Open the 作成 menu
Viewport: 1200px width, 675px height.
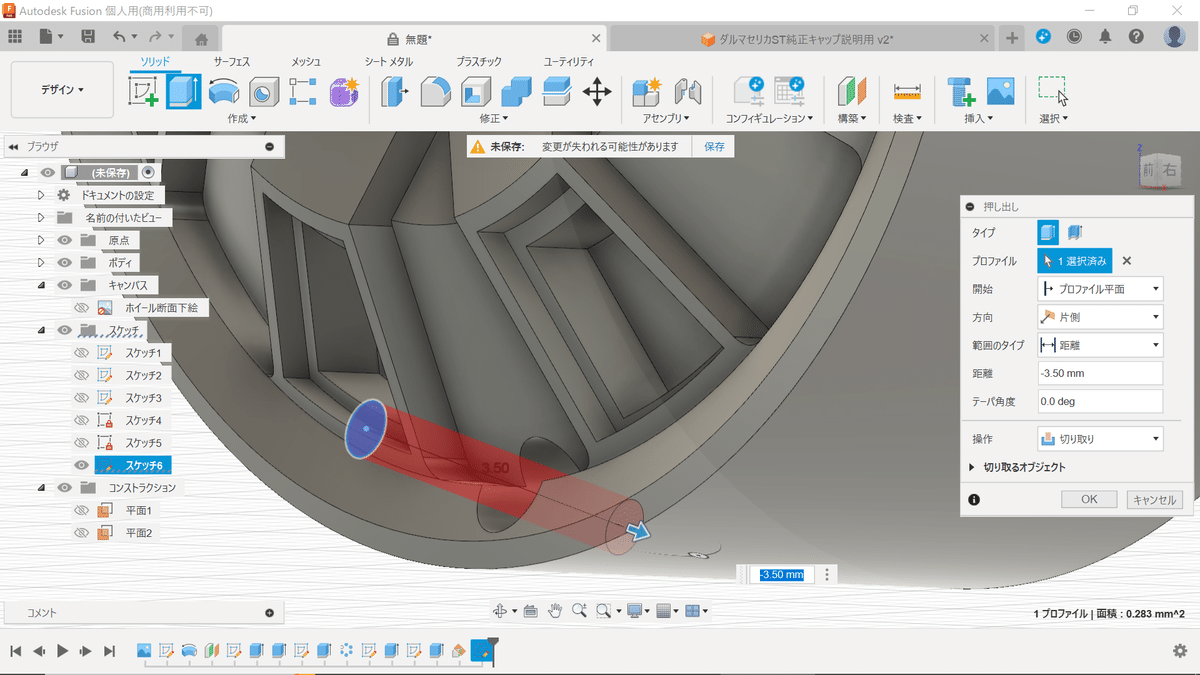point(242,118)
